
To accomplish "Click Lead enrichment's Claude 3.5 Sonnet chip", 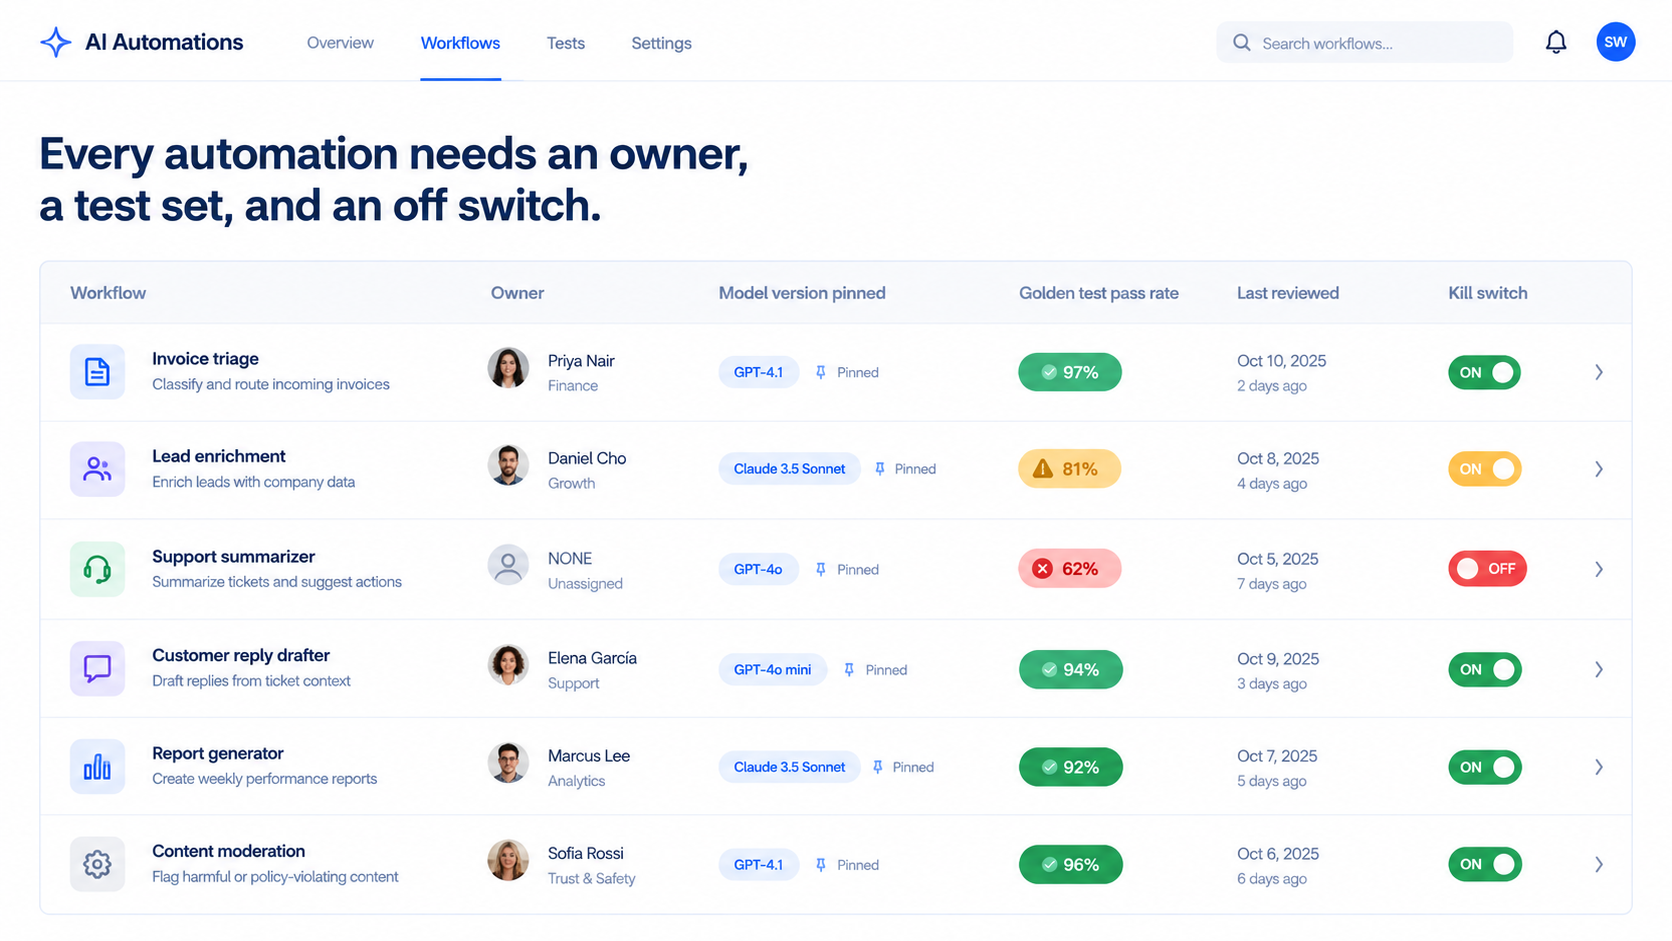I will coord(789,469).
